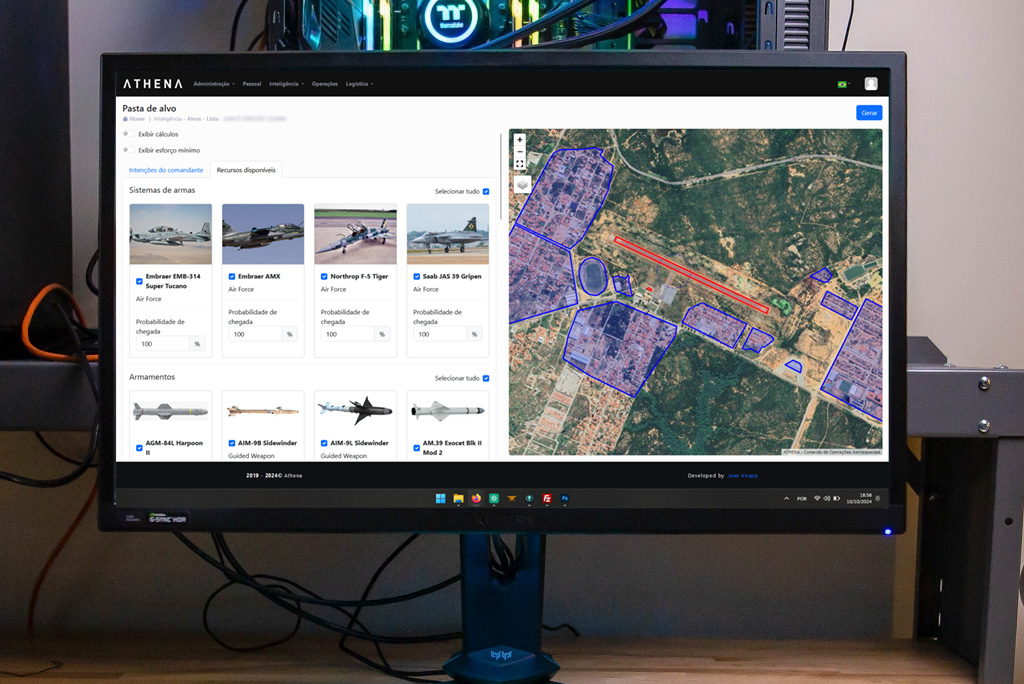Click the red runway polygon on map
The width and height of the screenshot is (1024, 684).
coord(691,276)
